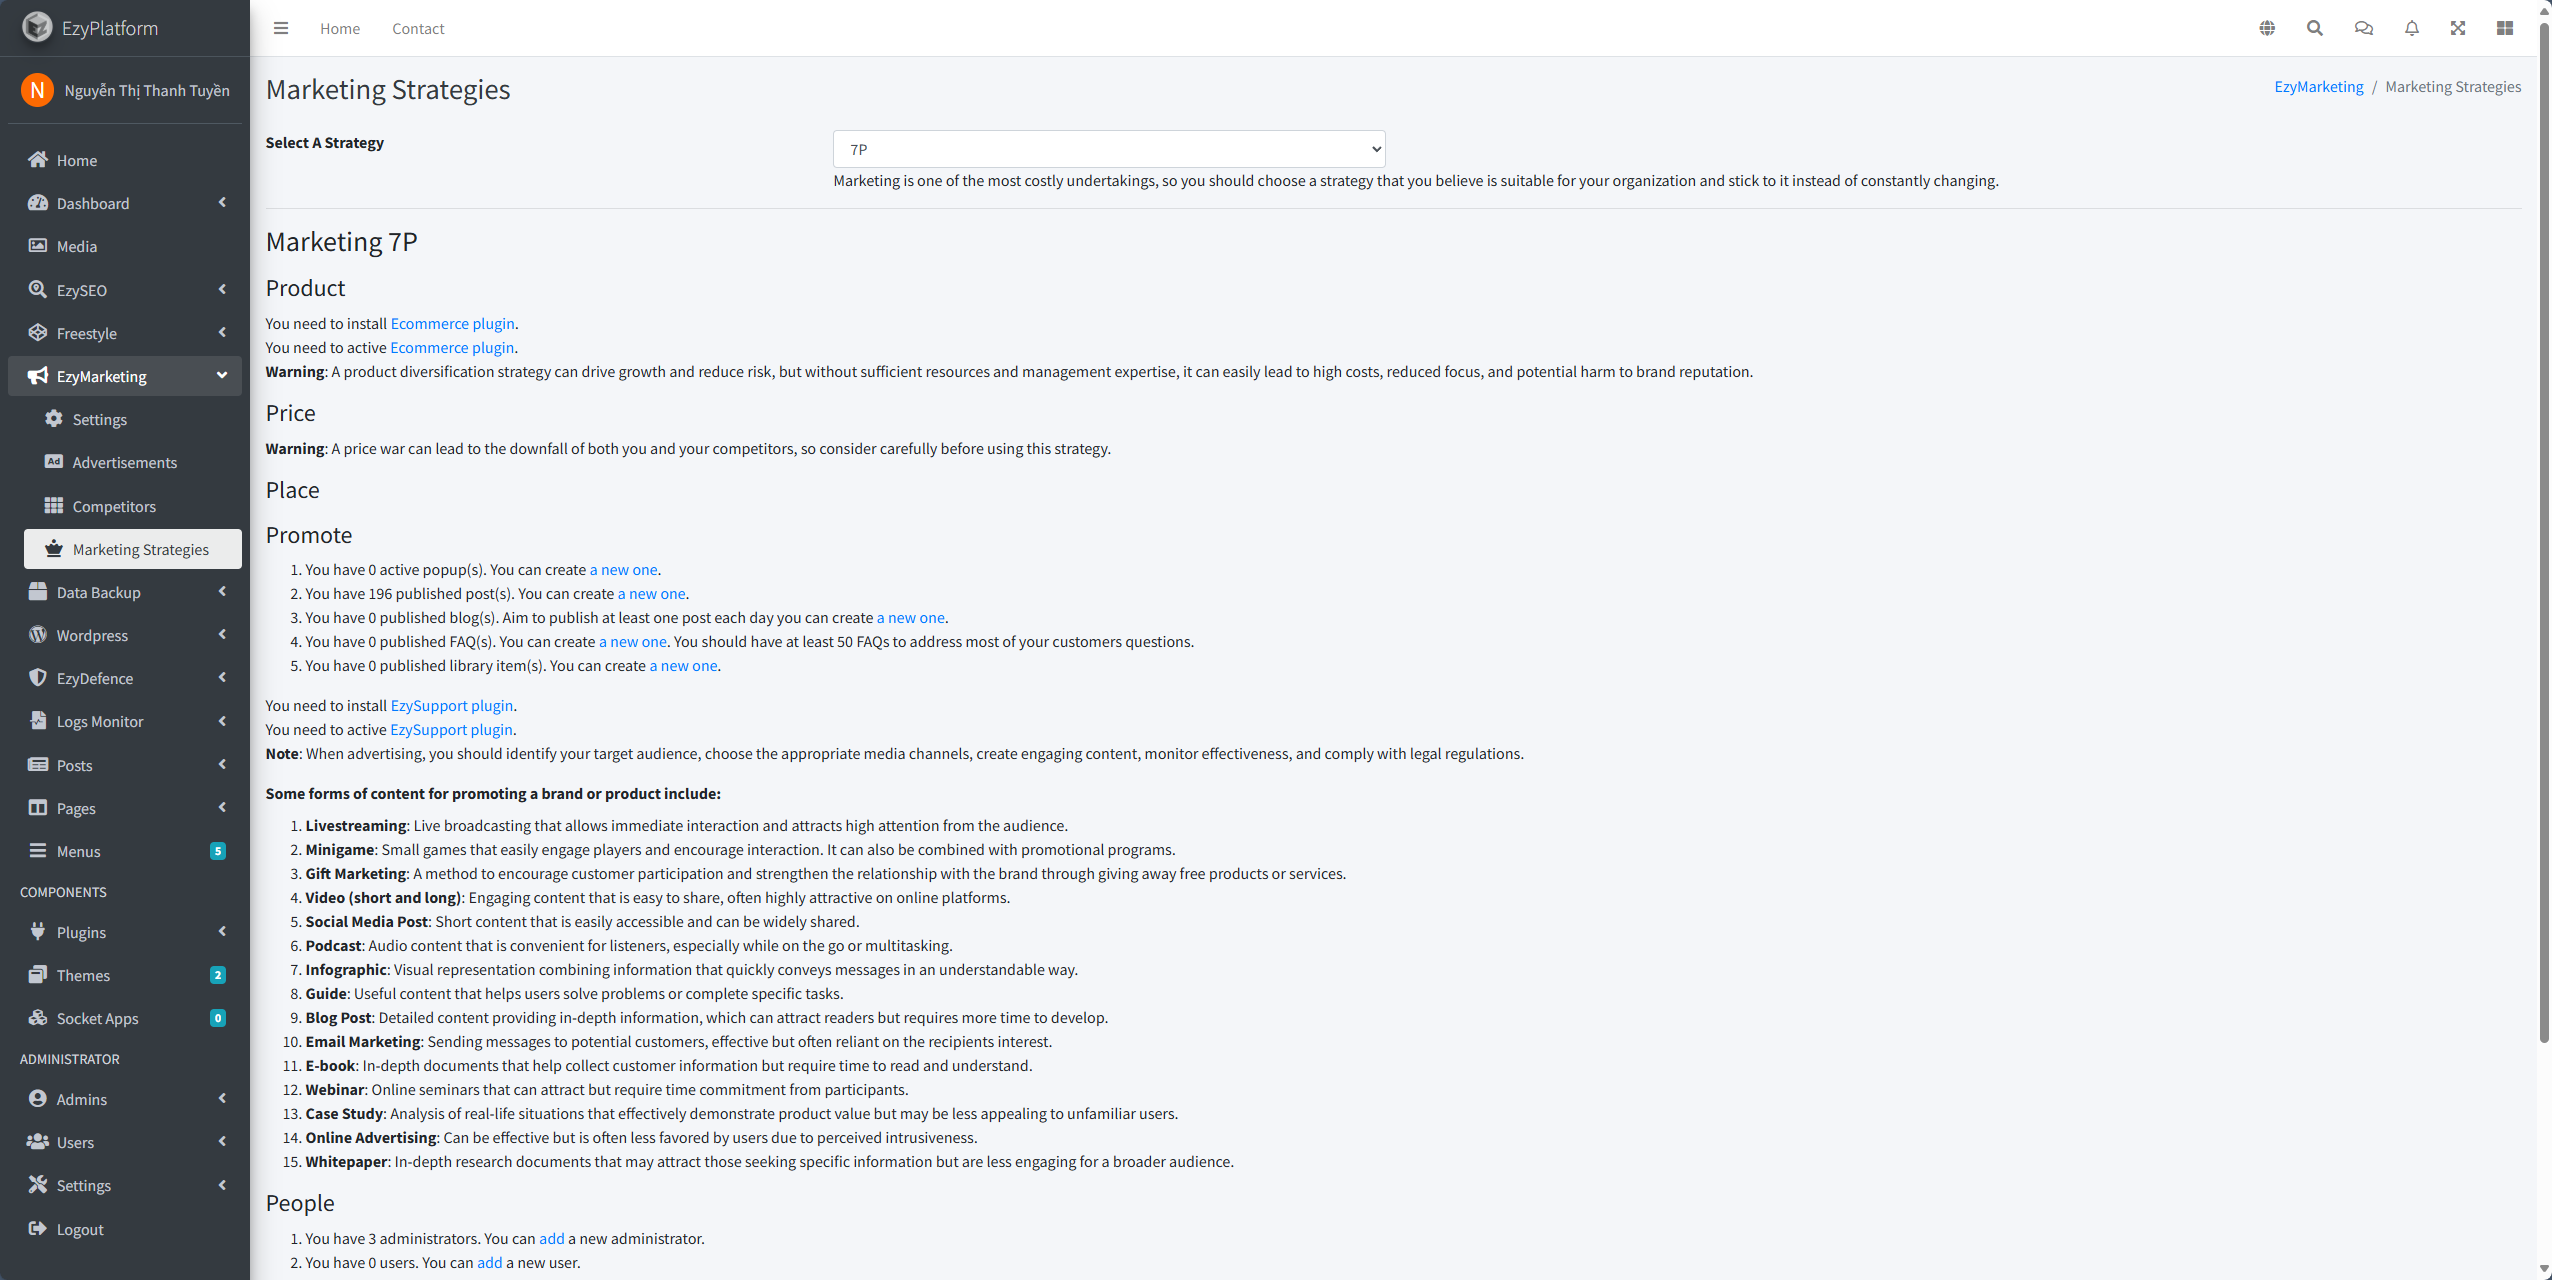The width and height of the screenshot is (2552, 1280).
Task: Open the notifications bell icon
Action: [x=2412, y=28]
